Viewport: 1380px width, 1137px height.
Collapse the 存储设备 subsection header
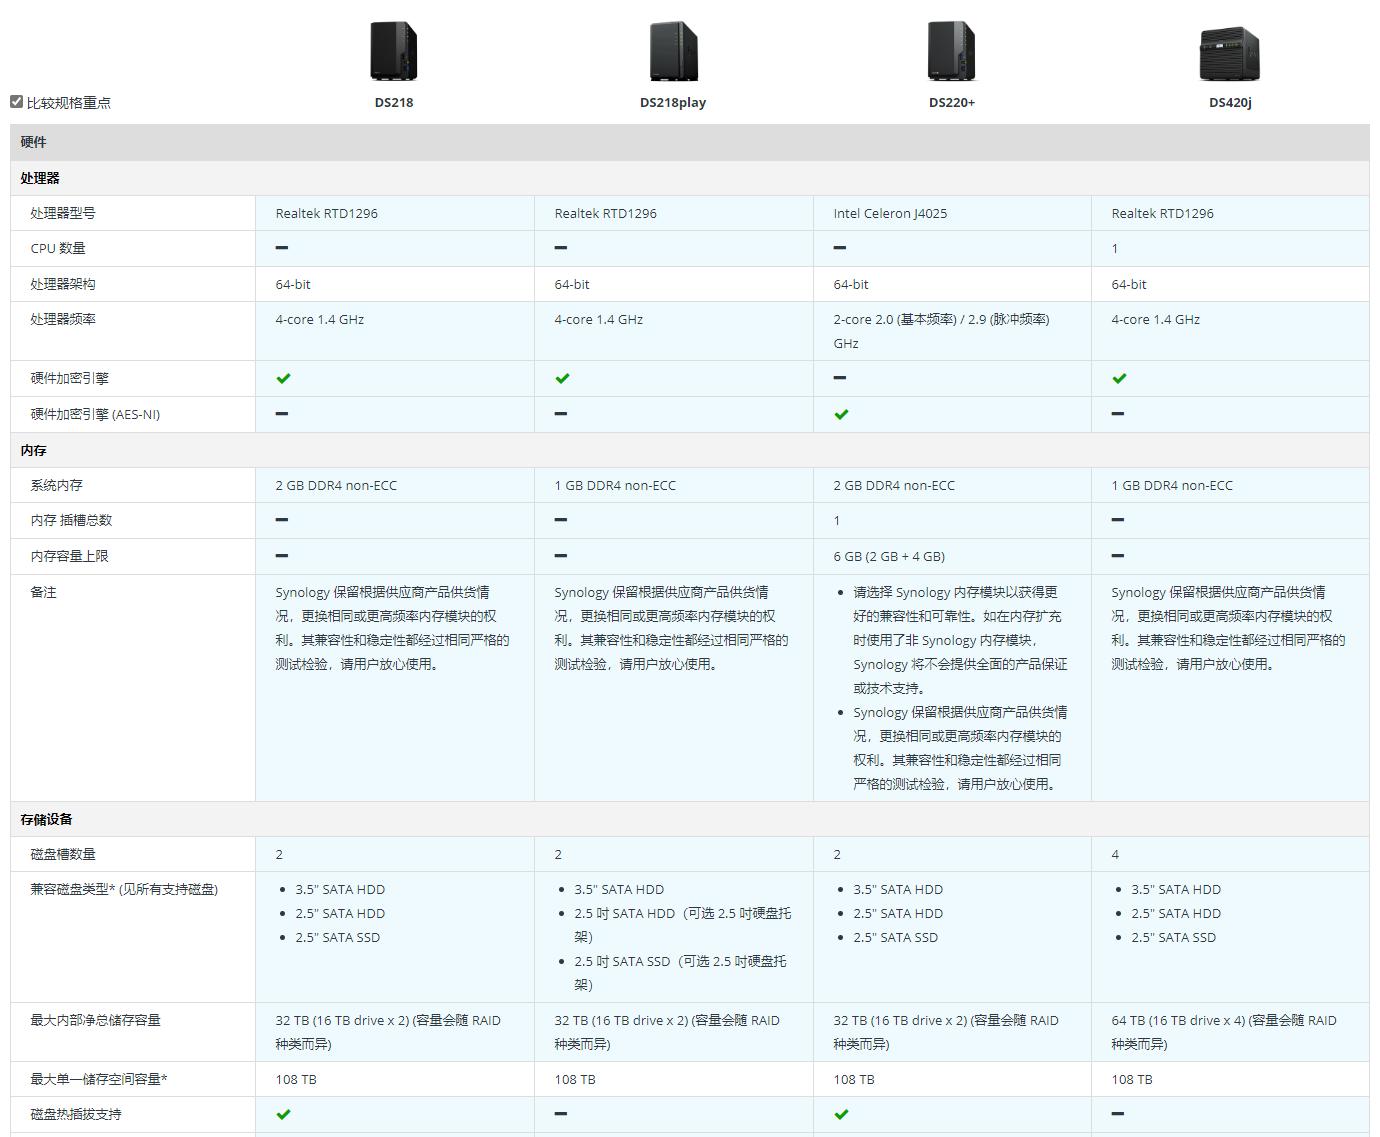coord(46,819)
